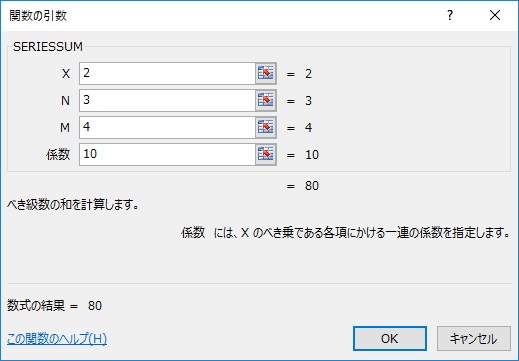Click the 関数の引数 title bar text

point(38,16)
